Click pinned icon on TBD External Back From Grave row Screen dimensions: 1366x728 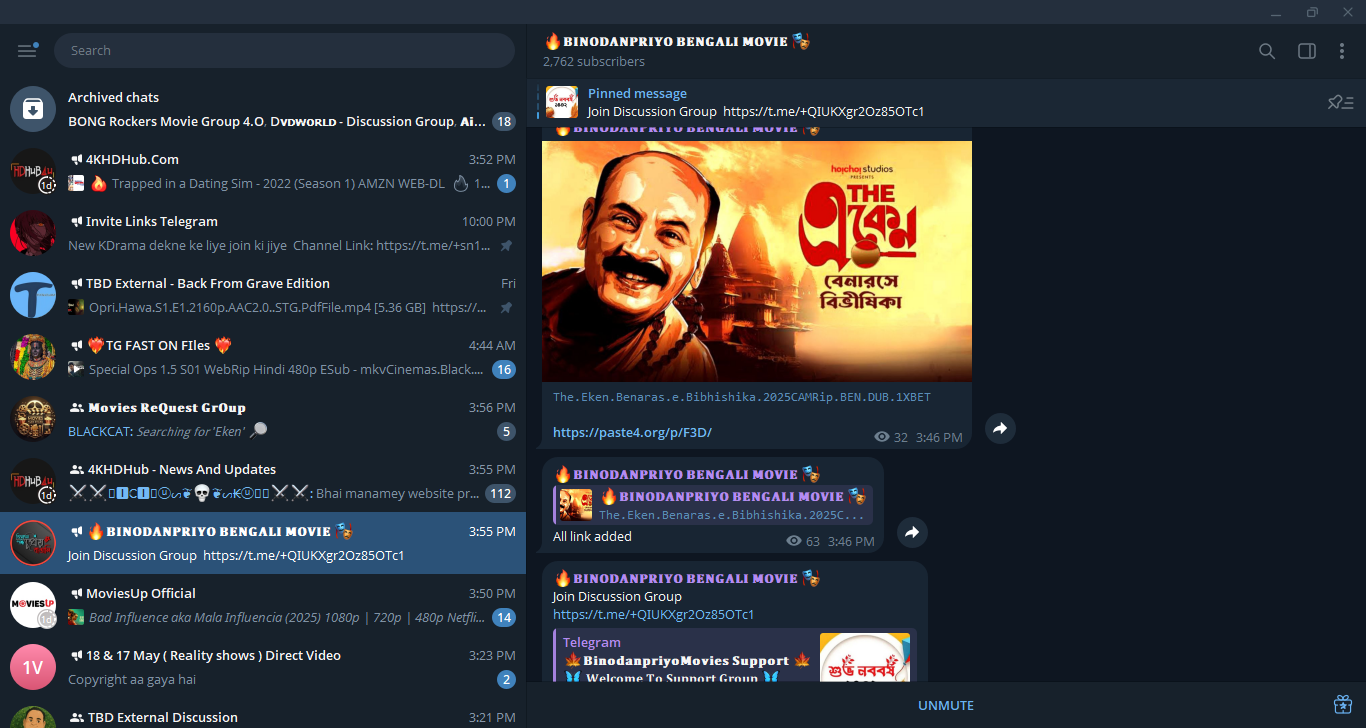(507, 308)
